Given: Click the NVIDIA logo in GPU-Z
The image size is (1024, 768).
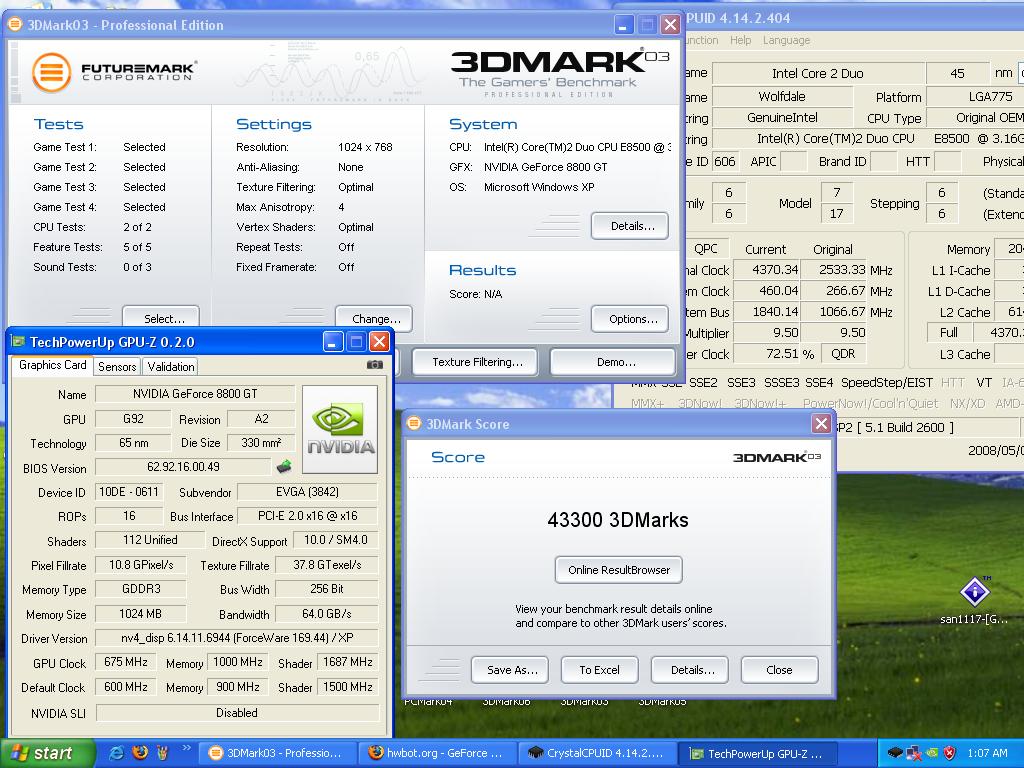Looking at the screenshot, I should [x=340, y=429].
